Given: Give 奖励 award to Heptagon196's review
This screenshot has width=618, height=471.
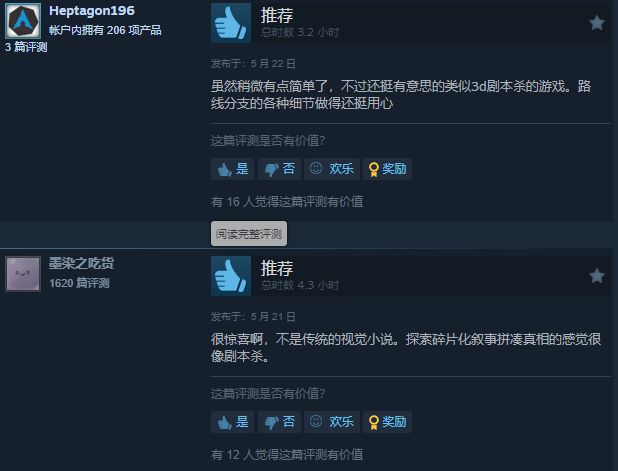Looking at the screenshot, I should click(x=387, y=169).
